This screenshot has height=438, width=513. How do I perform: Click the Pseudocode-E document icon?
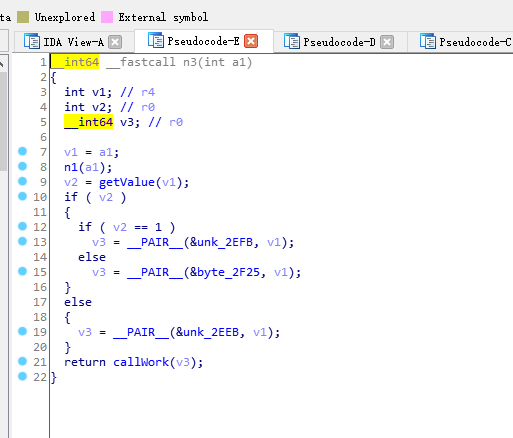coord(156,40)
